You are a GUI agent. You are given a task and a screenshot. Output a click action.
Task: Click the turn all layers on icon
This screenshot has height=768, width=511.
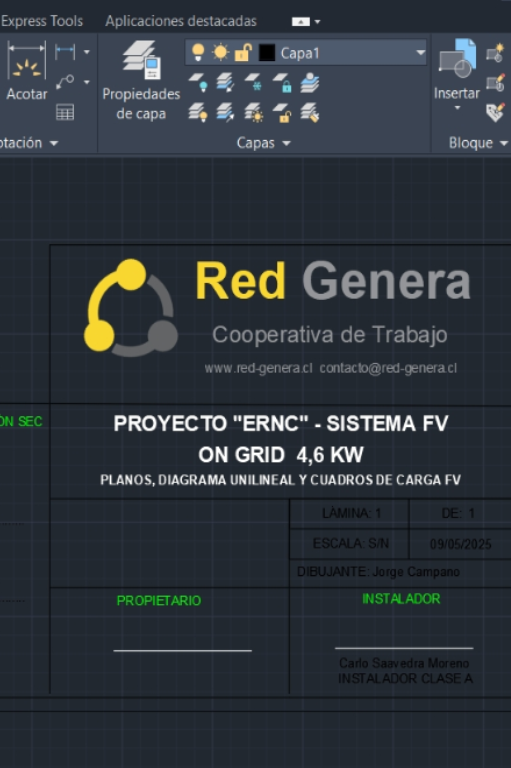[x=198, y=112]
